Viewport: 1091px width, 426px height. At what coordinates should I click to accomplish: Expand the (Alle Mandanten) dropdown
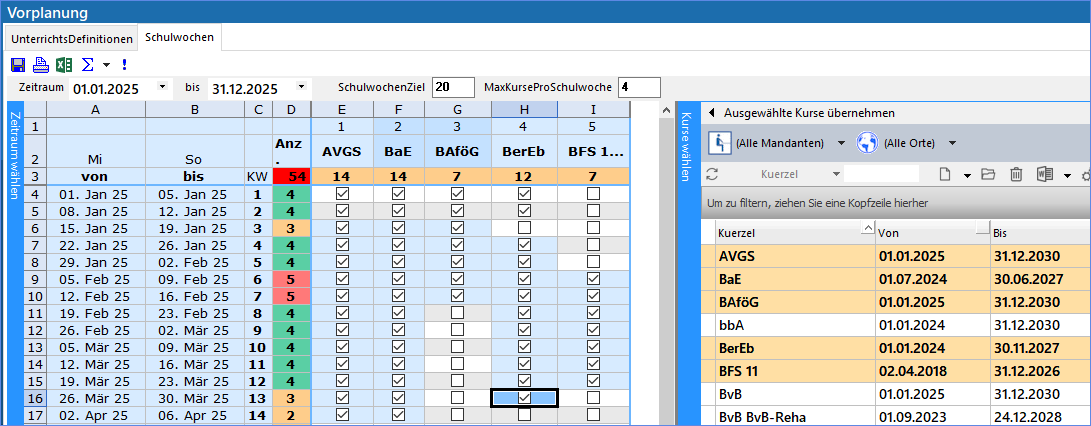(x=841, y=143)
